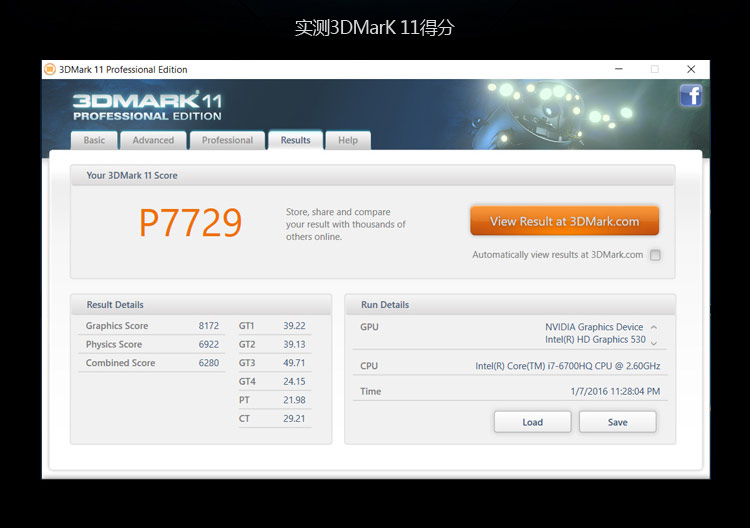Click the time value 1/7/2016 11:28:04 PM

click(615, 391)
